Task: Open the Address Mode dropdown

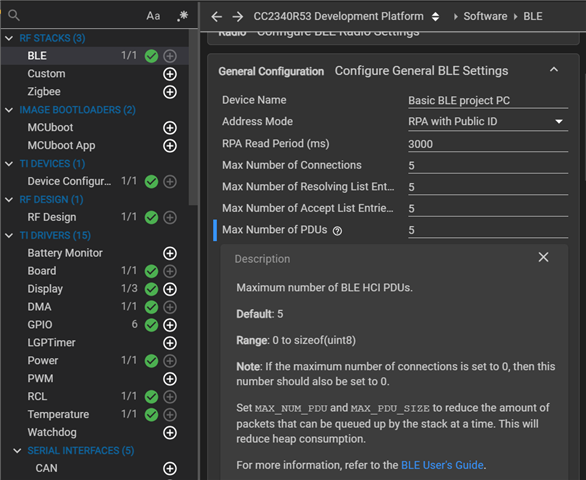Action: (488, 121)
